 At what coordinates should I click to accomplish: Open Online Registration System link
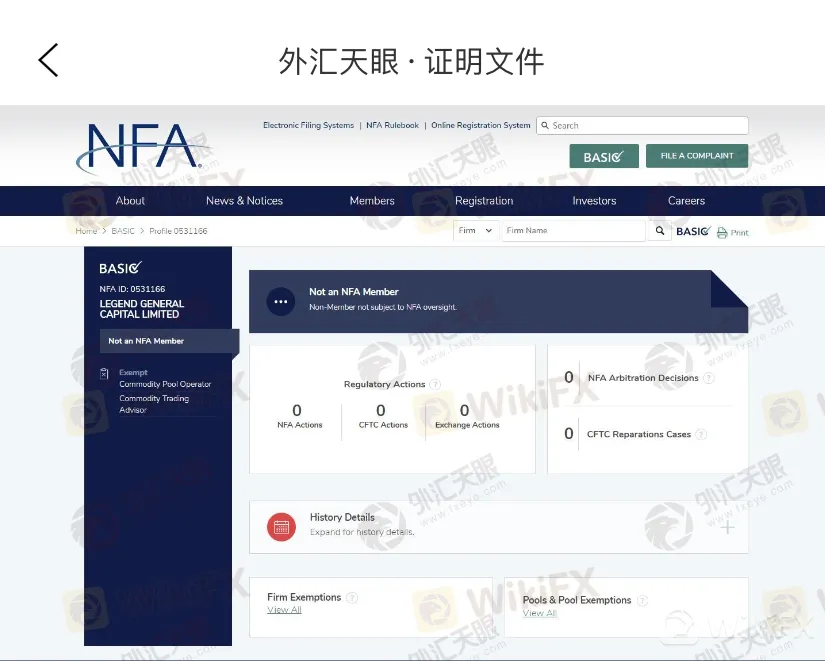coord(480,125)
